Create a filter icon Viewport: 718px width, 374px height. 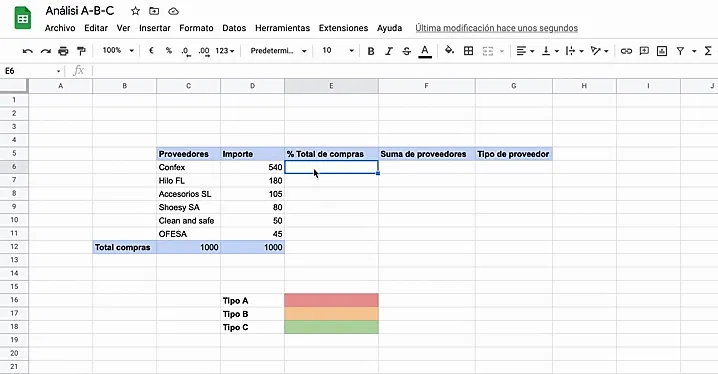[x=680, y=51]
